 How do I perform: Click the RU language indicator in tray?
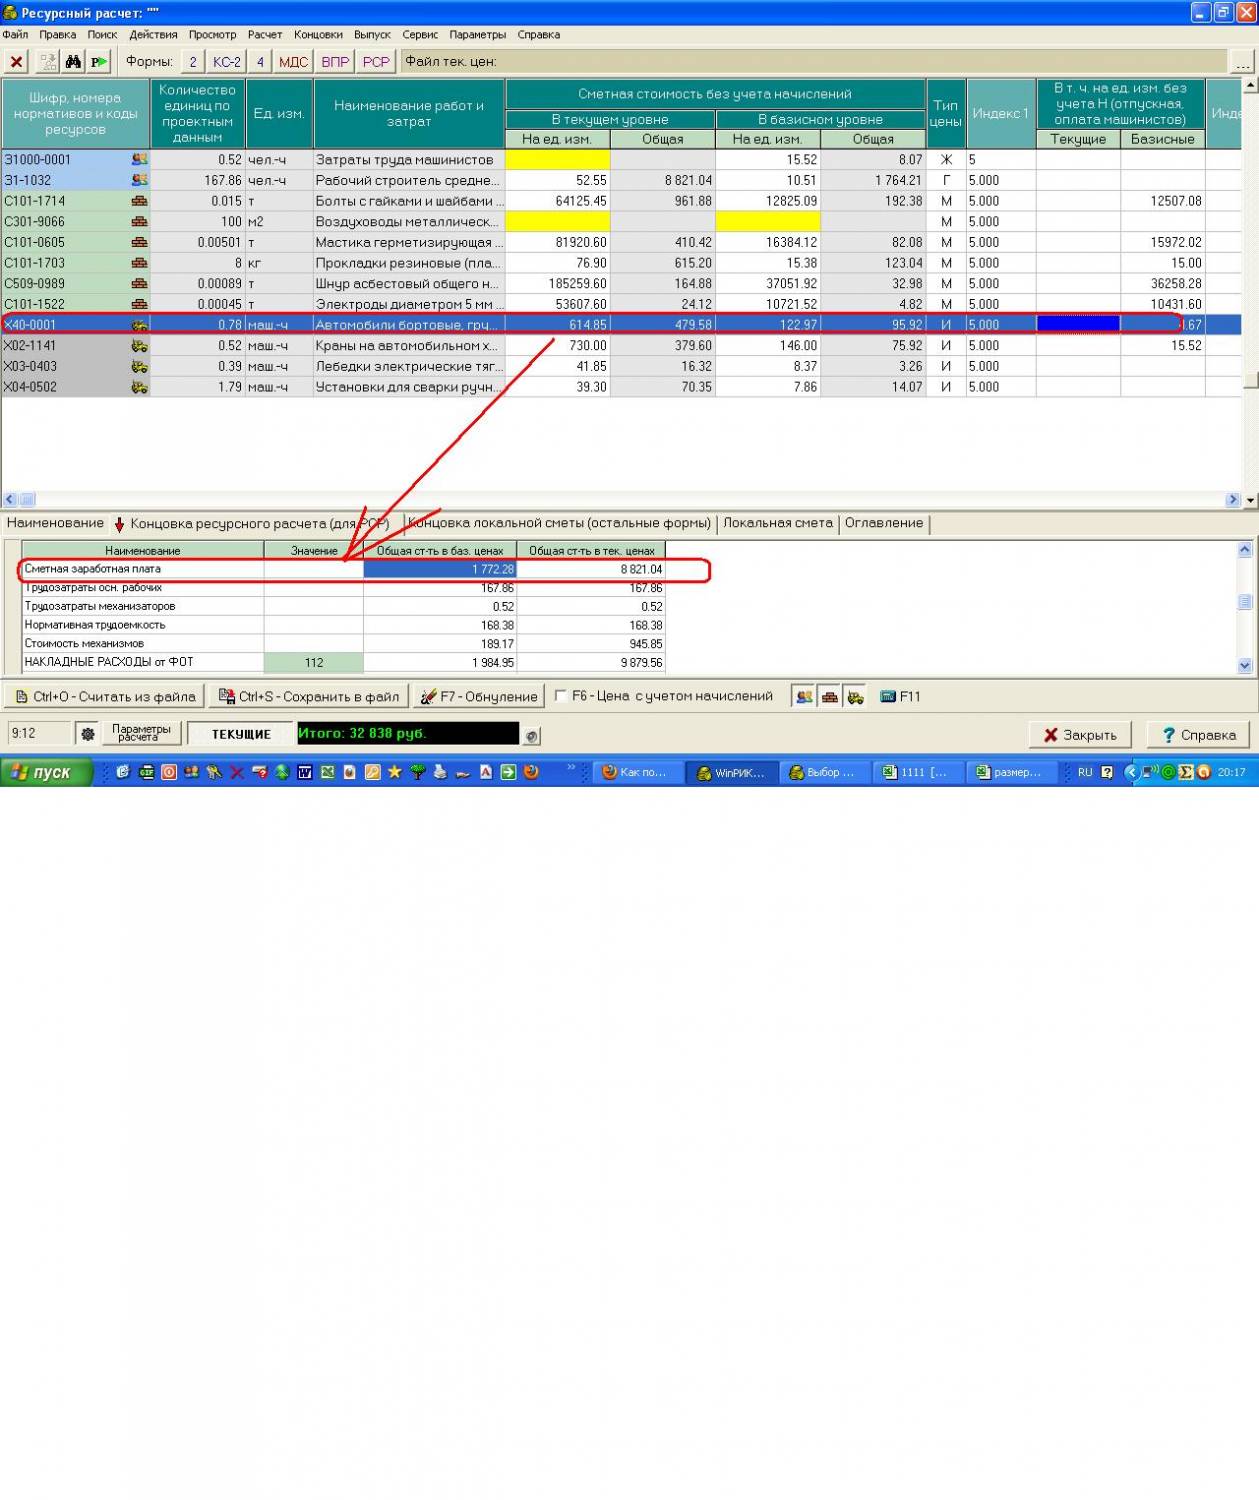[x=1085, y=772]
